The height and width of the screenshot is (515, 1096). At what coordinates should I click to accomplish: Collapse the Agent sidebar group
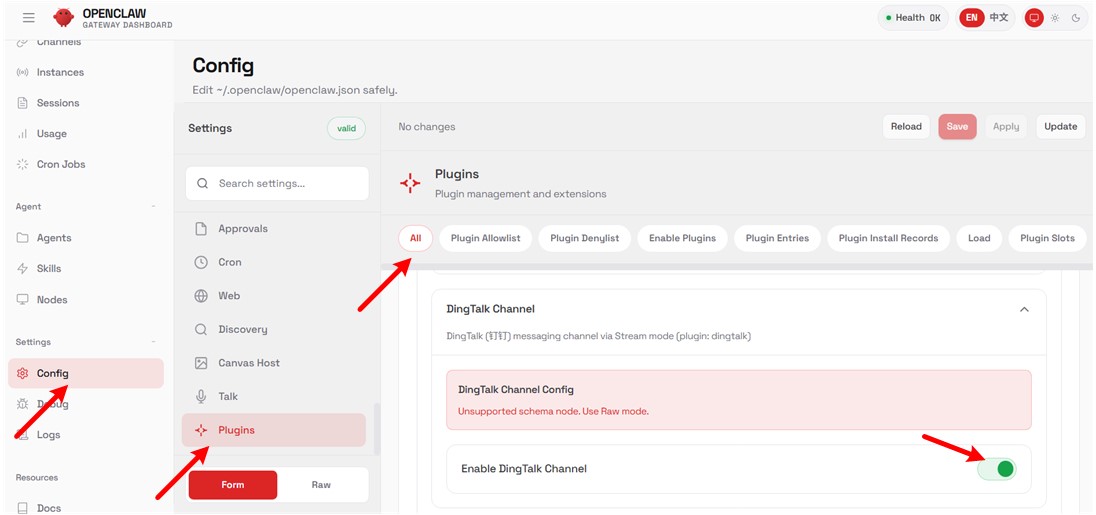(153, 207)
